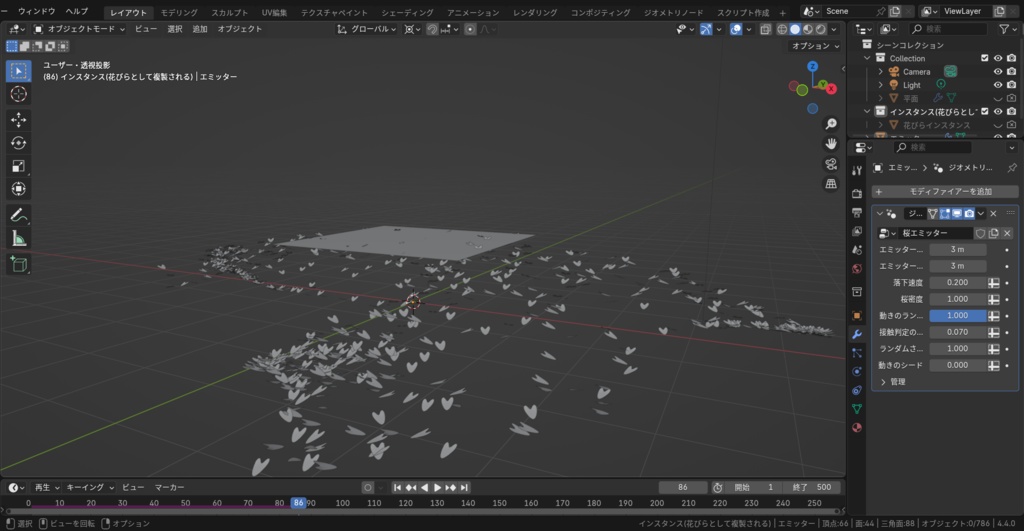
Task: Open the 追加 add menu in viewport
Action: (x=200, y=29)
